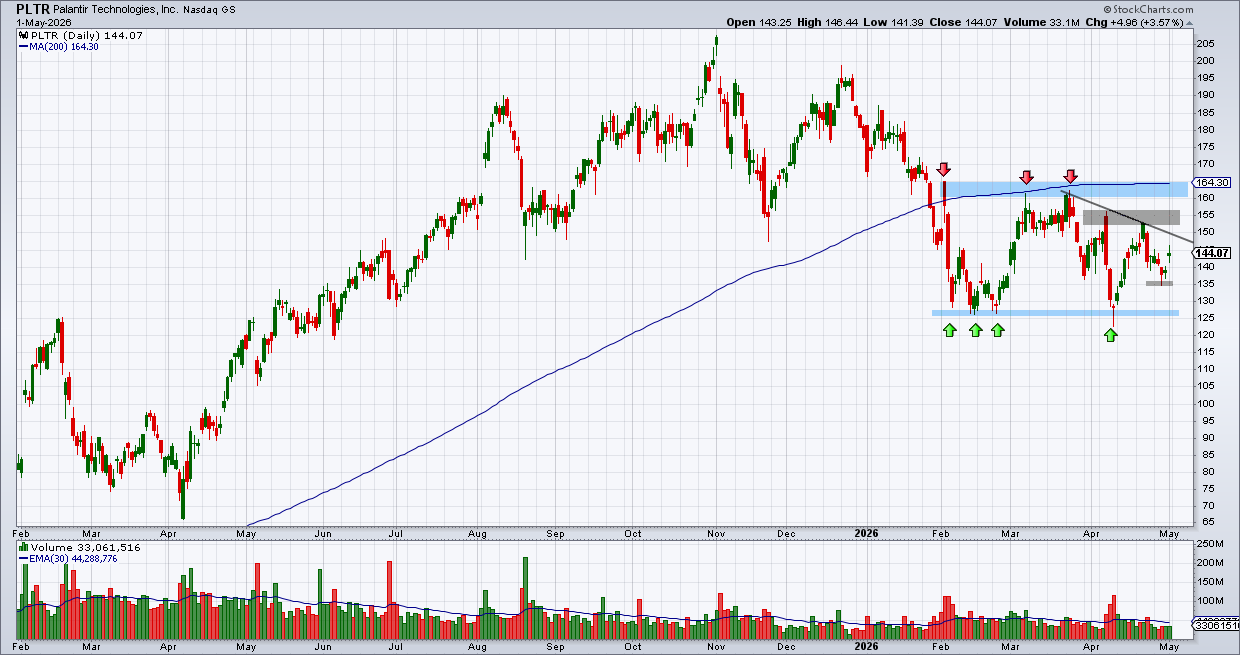The width and height of the screenshot is (1240, 655).
Task: Click the blue line marker before EMA(30)
Action: click(24, 559)
